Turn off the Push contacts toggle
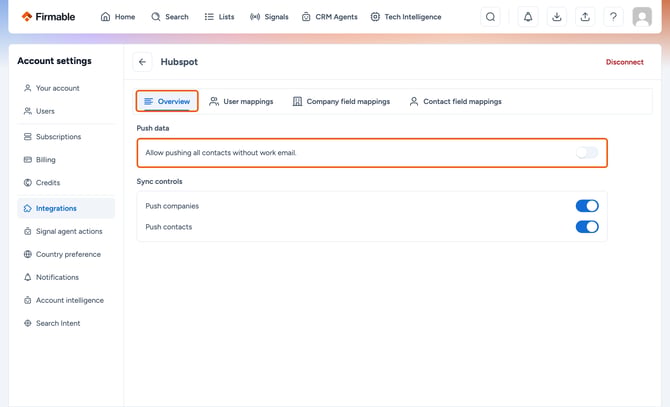The width and height of the screenshot is (670, 407). (587, 227)
